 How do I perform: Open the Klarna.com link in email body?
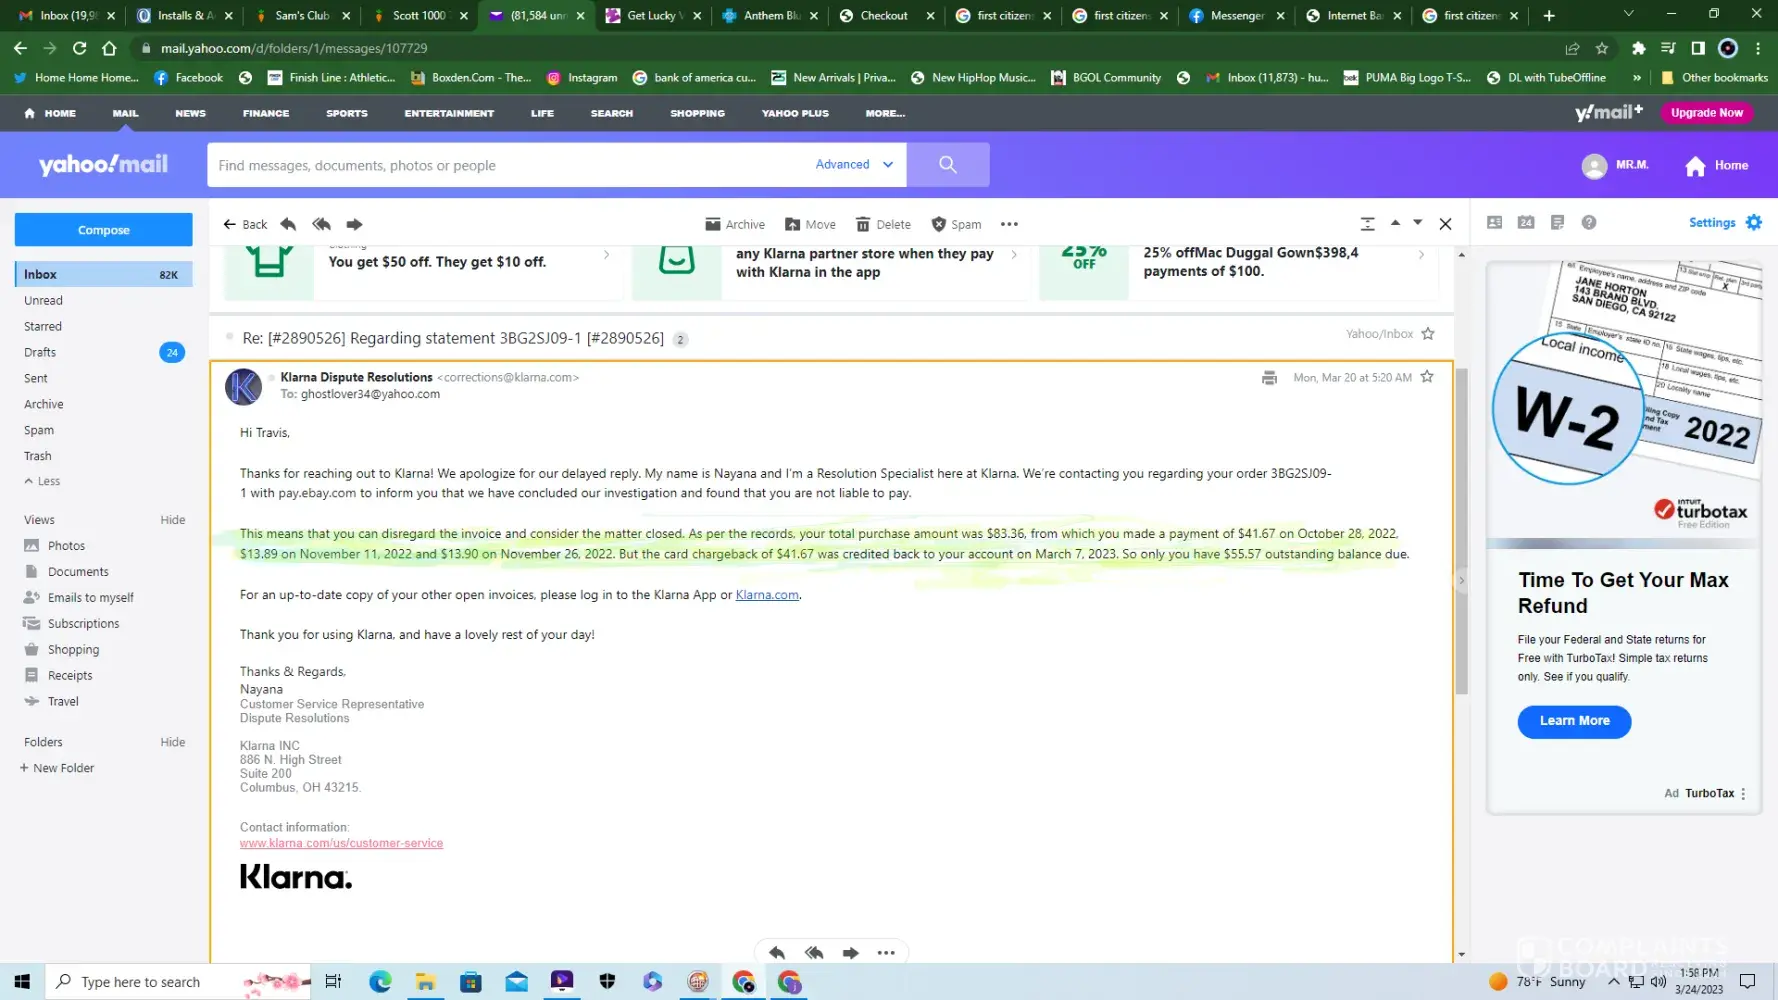pyautogui.click(x=767, y=595)
